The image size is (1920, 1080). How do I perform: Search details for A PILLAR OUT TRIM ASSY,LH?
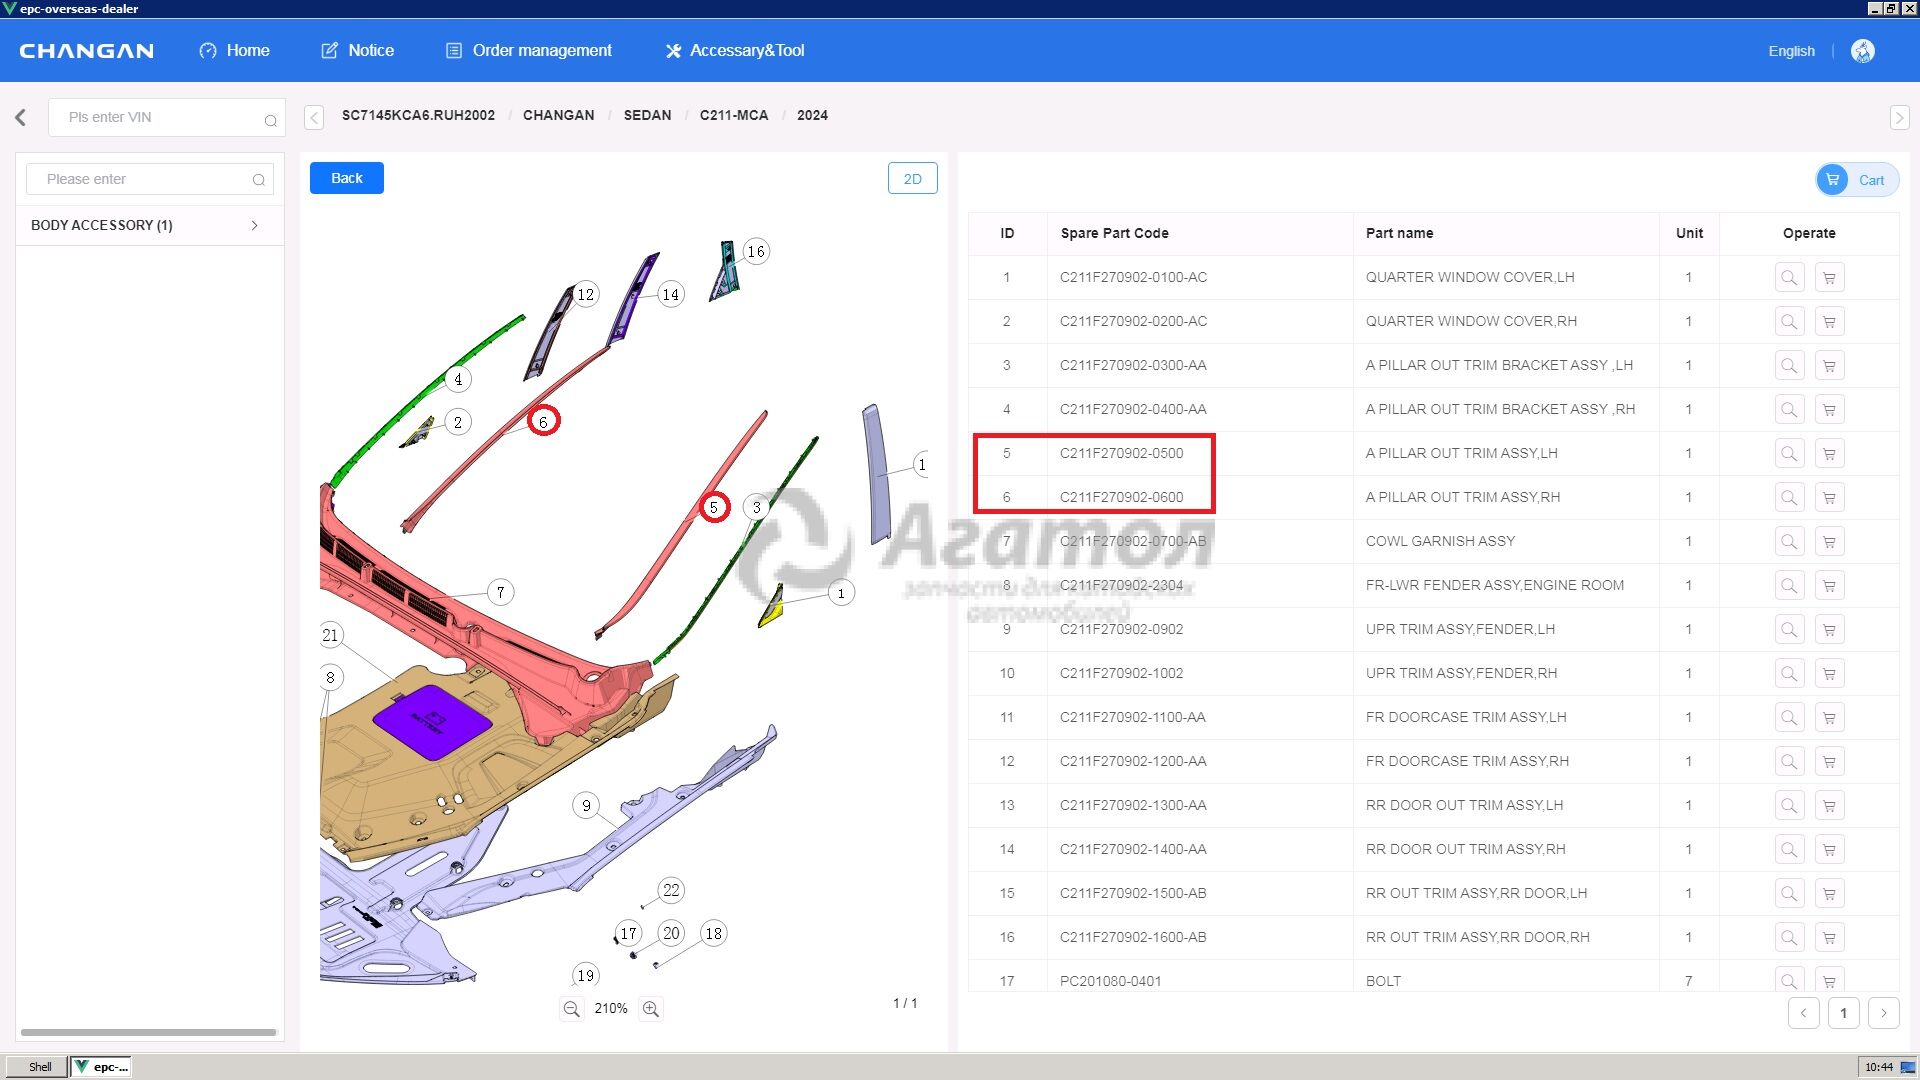(1788, 454)
